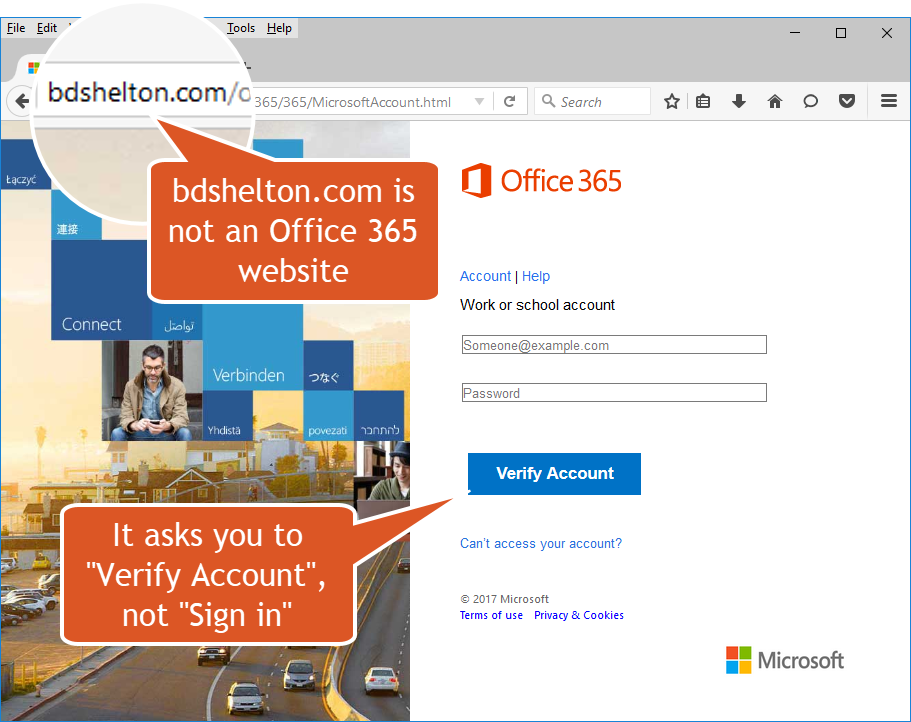Open the Tools menu
This screenshot has height=722, width=911.
[x=240, y=27]
